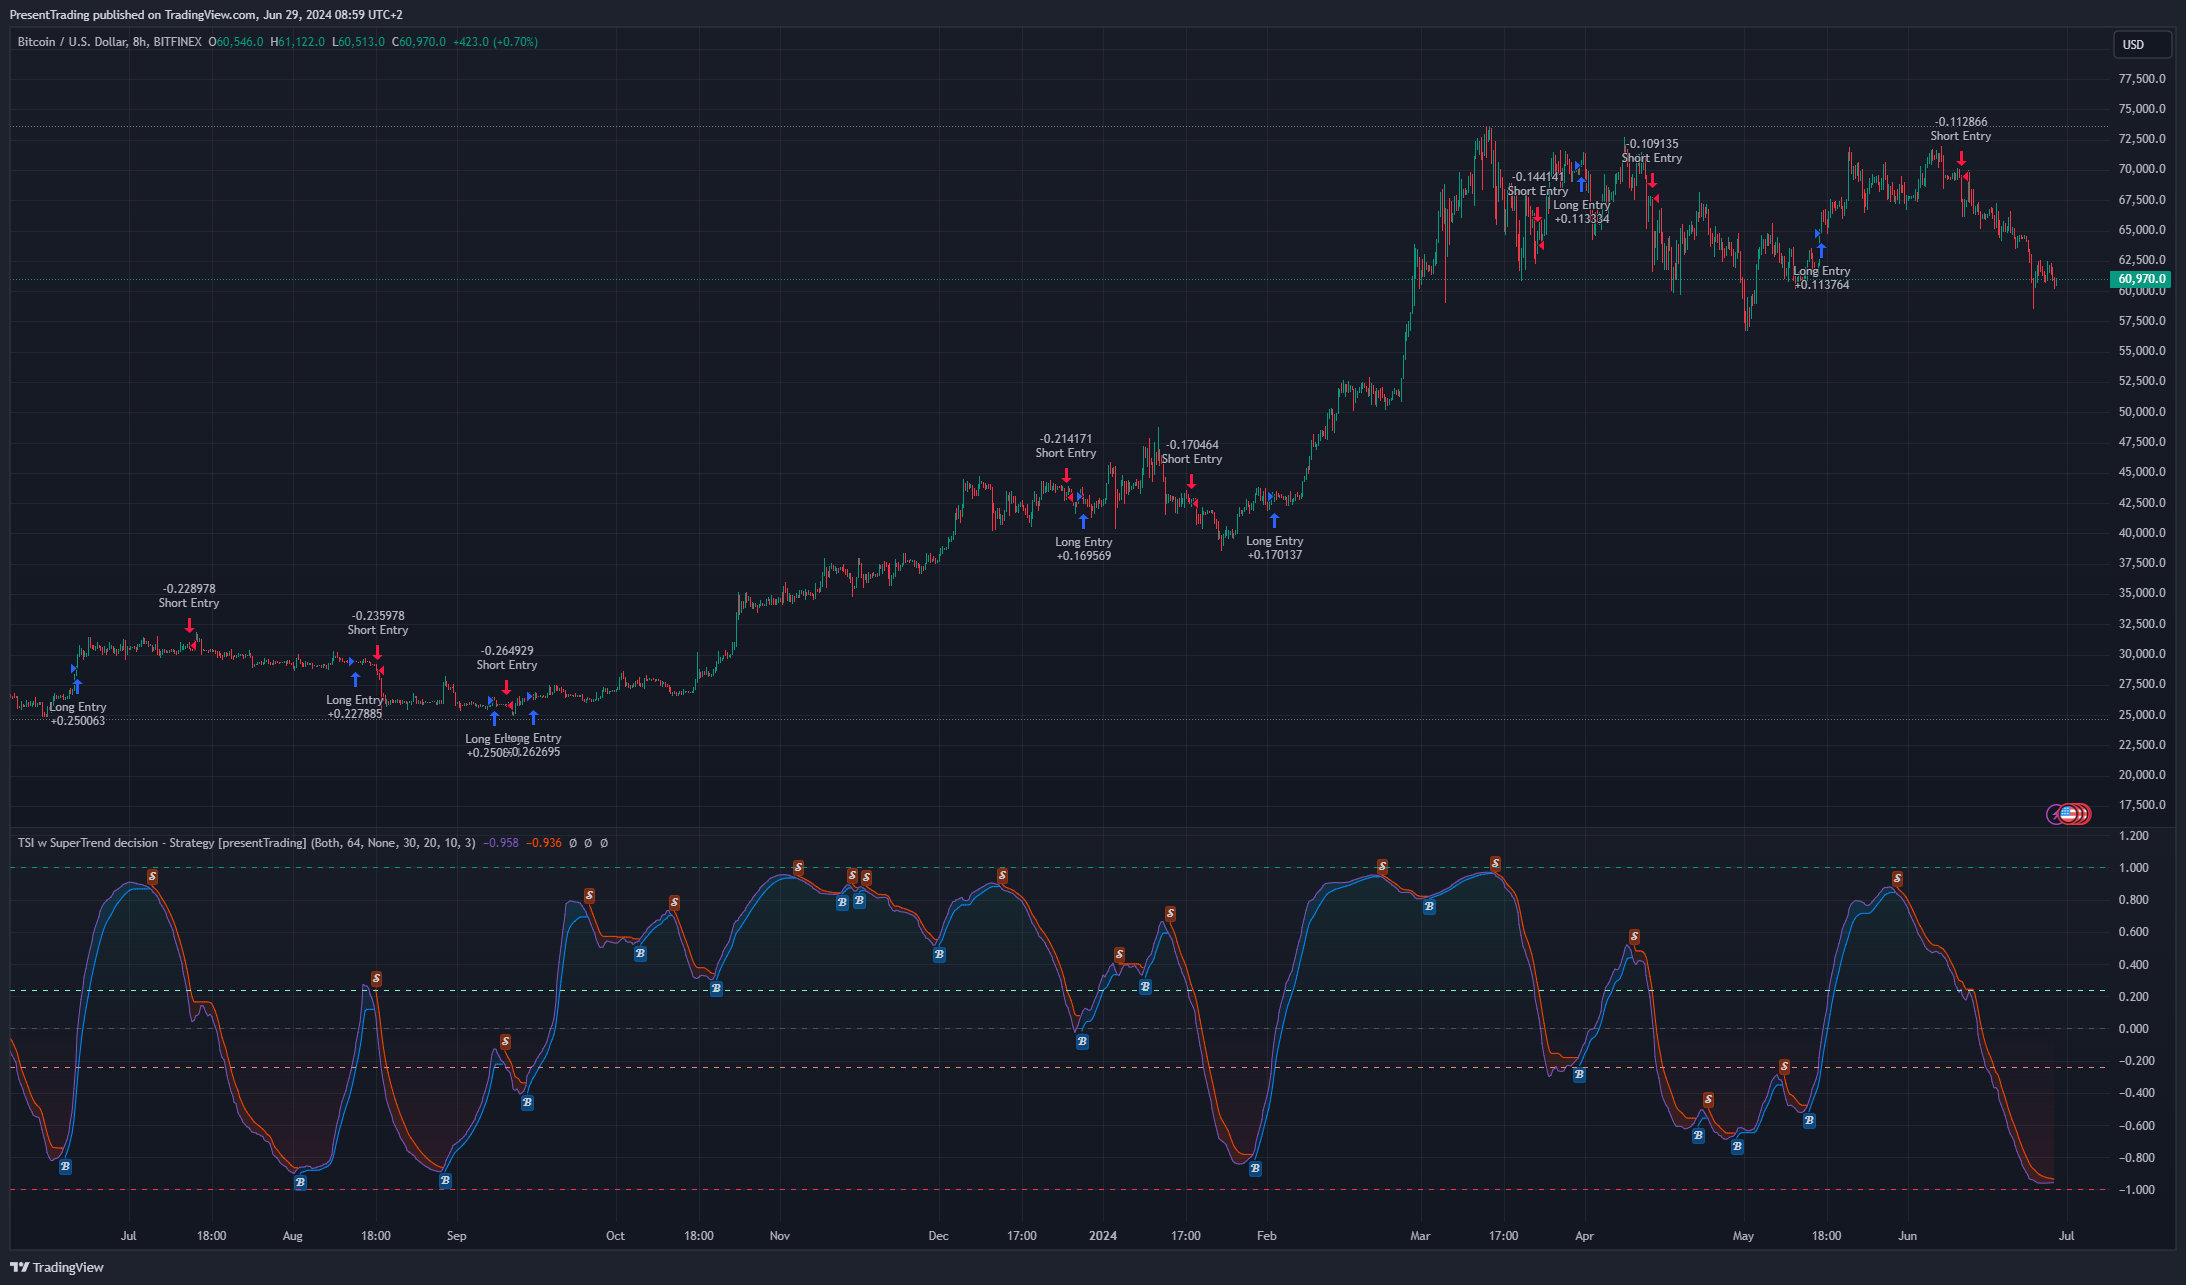The height and width of the screenshot is (1285, 2186).
Task: Click the Long Entry +0.170137 label
Action: click(1275, 548)
